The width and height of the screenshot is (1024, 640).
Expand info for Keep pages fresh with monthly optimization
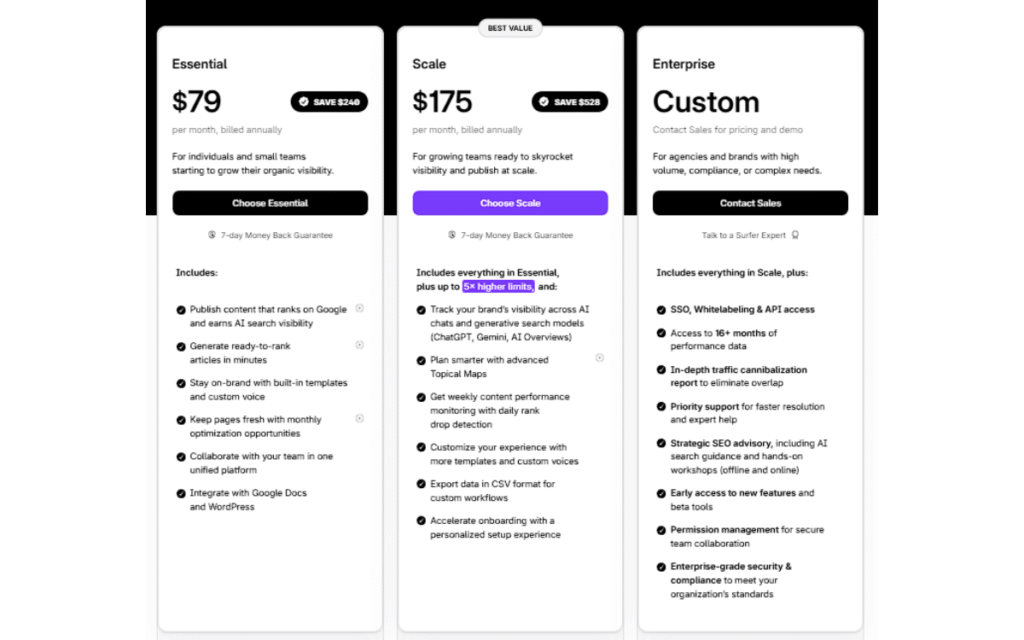click(360, 418)
